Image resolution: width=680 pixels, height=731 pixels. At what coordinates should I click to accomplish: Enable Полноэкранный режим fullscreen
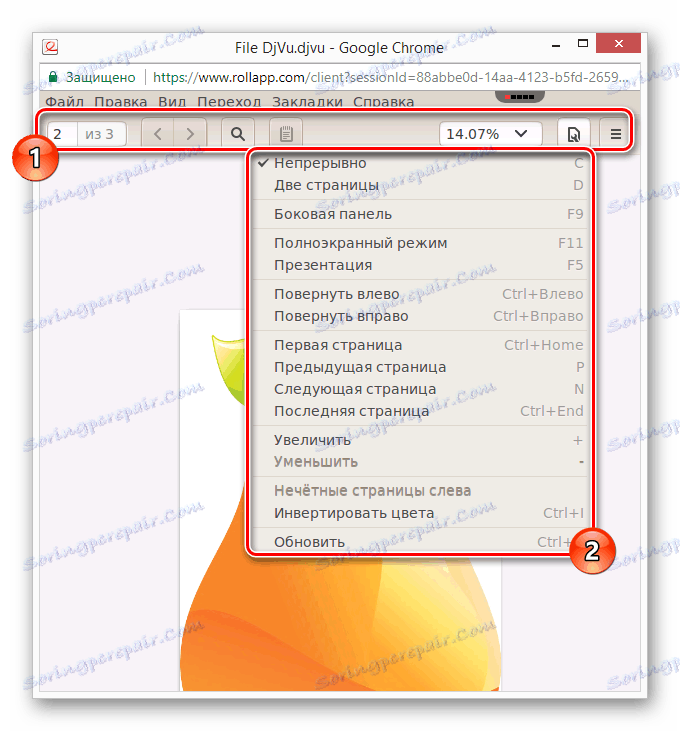click(x=419, y=243)
